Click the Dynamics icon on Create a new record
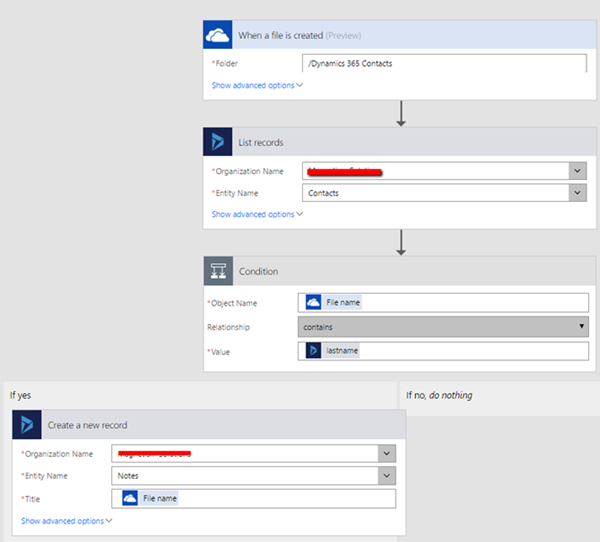600x542 pixels. [27, 425]
